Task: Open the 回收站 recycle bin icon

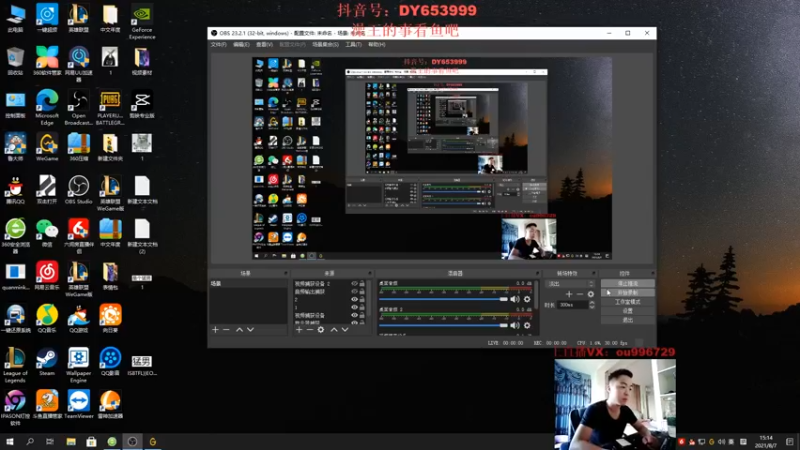Action: click(x=15, y=61)
